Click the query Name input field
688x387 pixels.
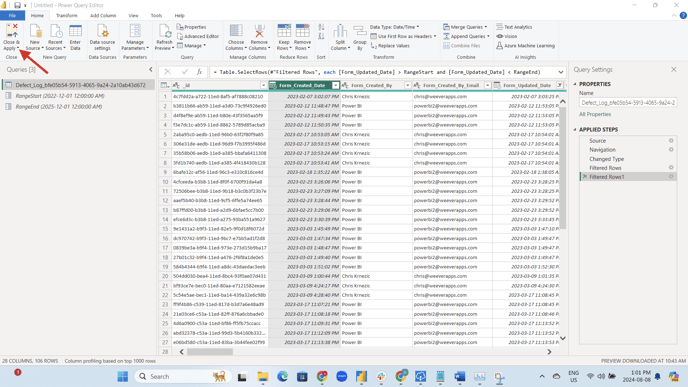tap(628, 103)
